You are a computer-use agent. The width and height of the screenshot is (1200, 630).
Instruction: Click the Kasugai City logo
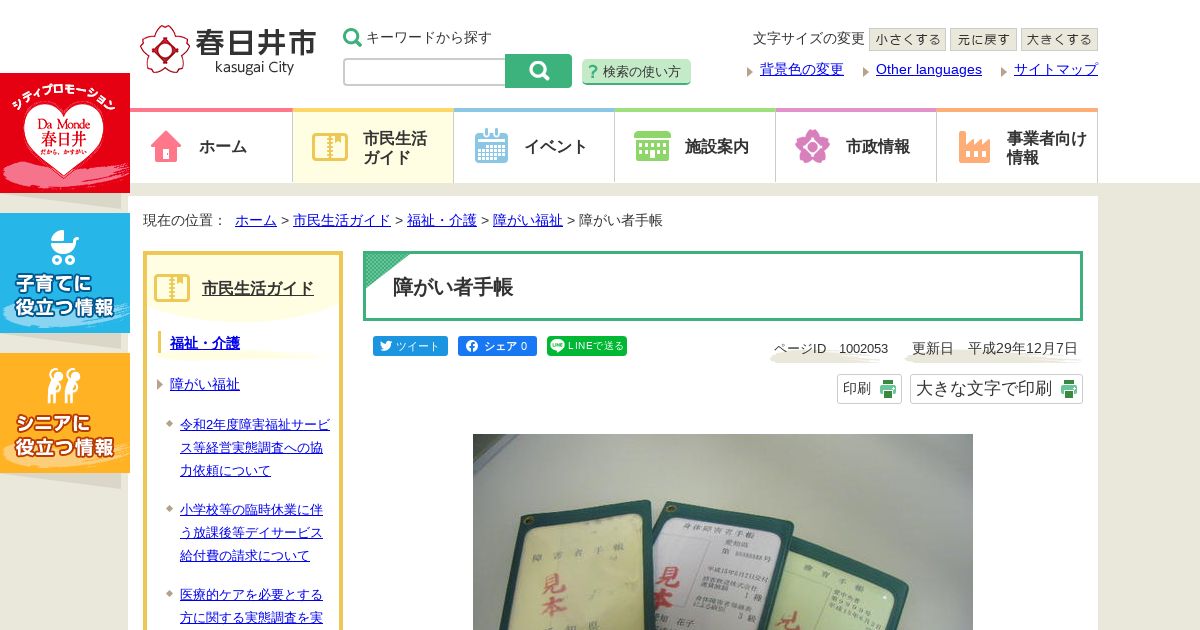(228, 50)
